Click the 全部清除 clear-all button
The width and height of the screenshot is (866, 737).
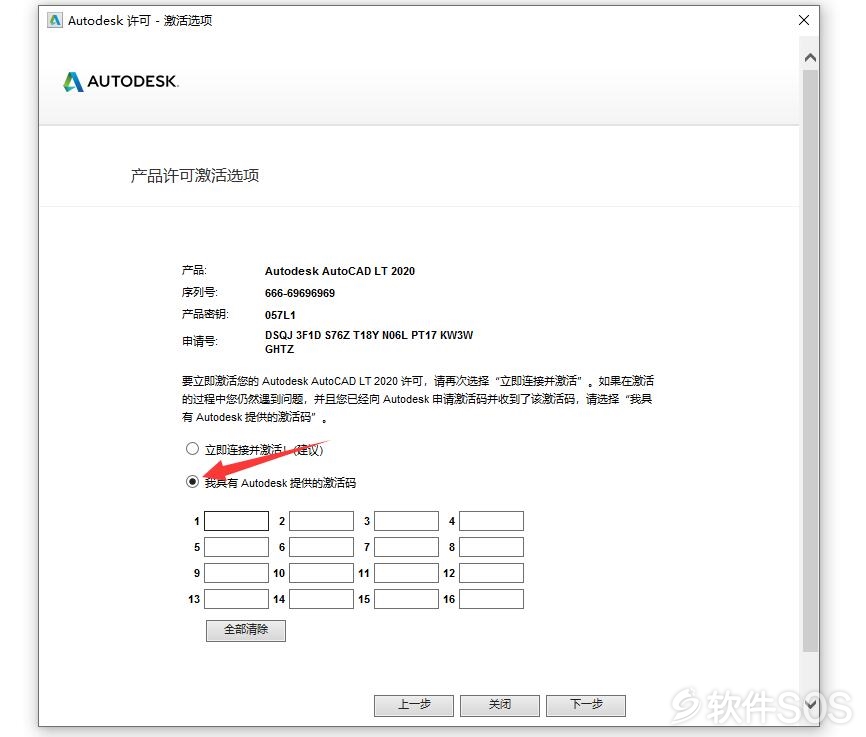246,630
